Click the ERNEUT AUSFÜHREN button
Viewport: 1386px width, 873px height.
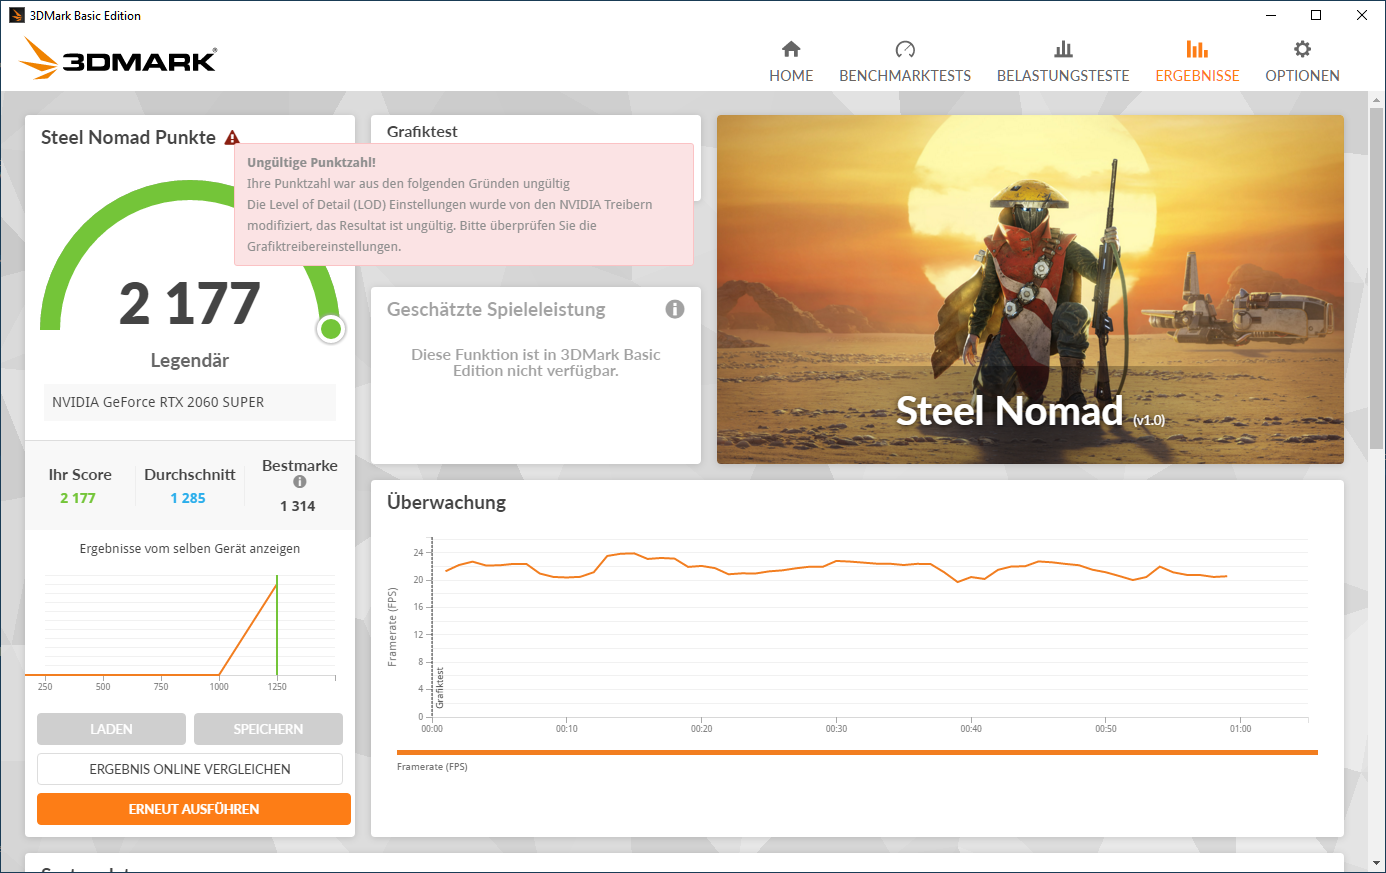[193, 809]
